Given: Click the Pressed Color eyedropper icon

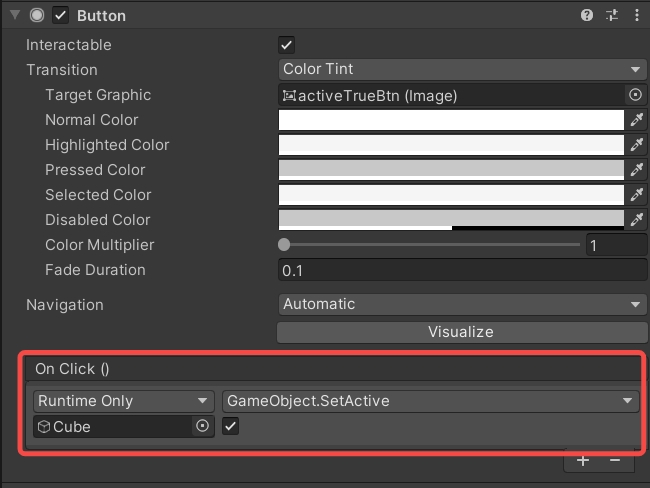Looking at the screenshot, I should point(635,170).
